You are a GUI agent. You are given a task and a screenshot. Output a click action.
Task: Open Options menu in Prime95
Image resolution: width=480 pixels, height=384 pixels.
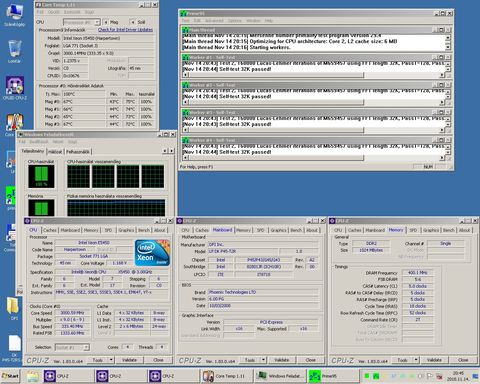pos(235,21)
